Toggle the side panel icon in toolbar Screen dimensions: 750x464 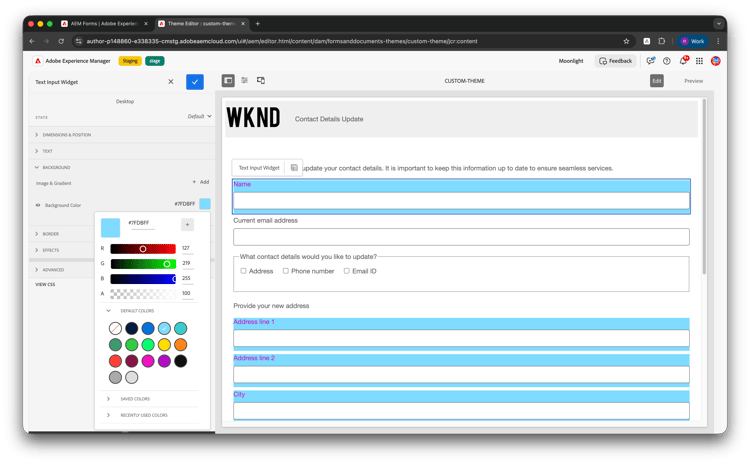(x=228, y=80)
